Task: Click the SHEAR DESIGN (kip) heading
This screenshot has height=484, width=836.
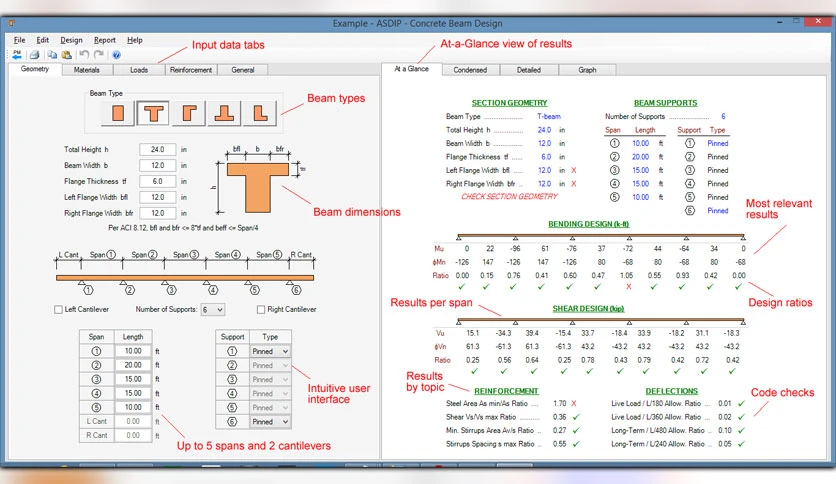Action: [588, 309]
